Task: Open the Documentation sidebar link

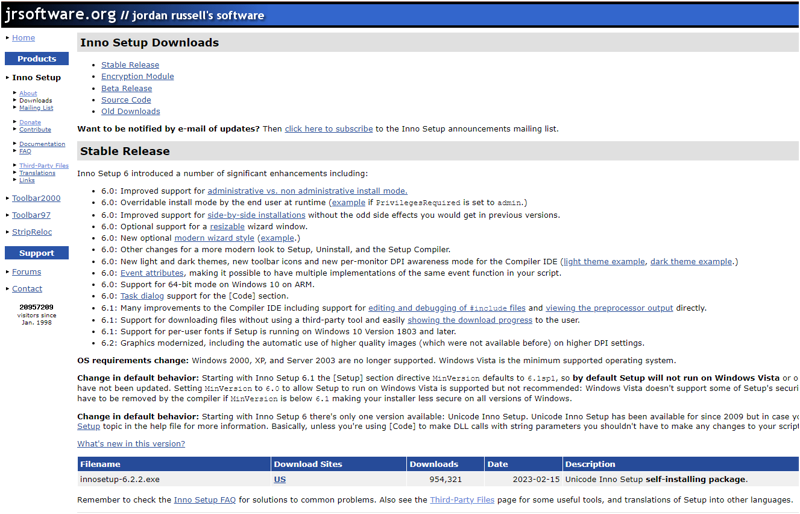Action: (42, 144)
